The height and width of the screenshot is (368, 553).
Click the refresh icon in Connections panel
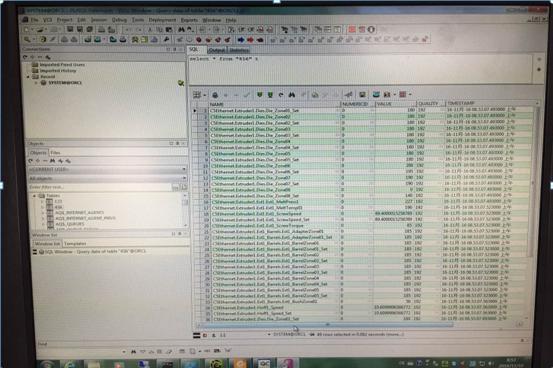coord(25,57)
